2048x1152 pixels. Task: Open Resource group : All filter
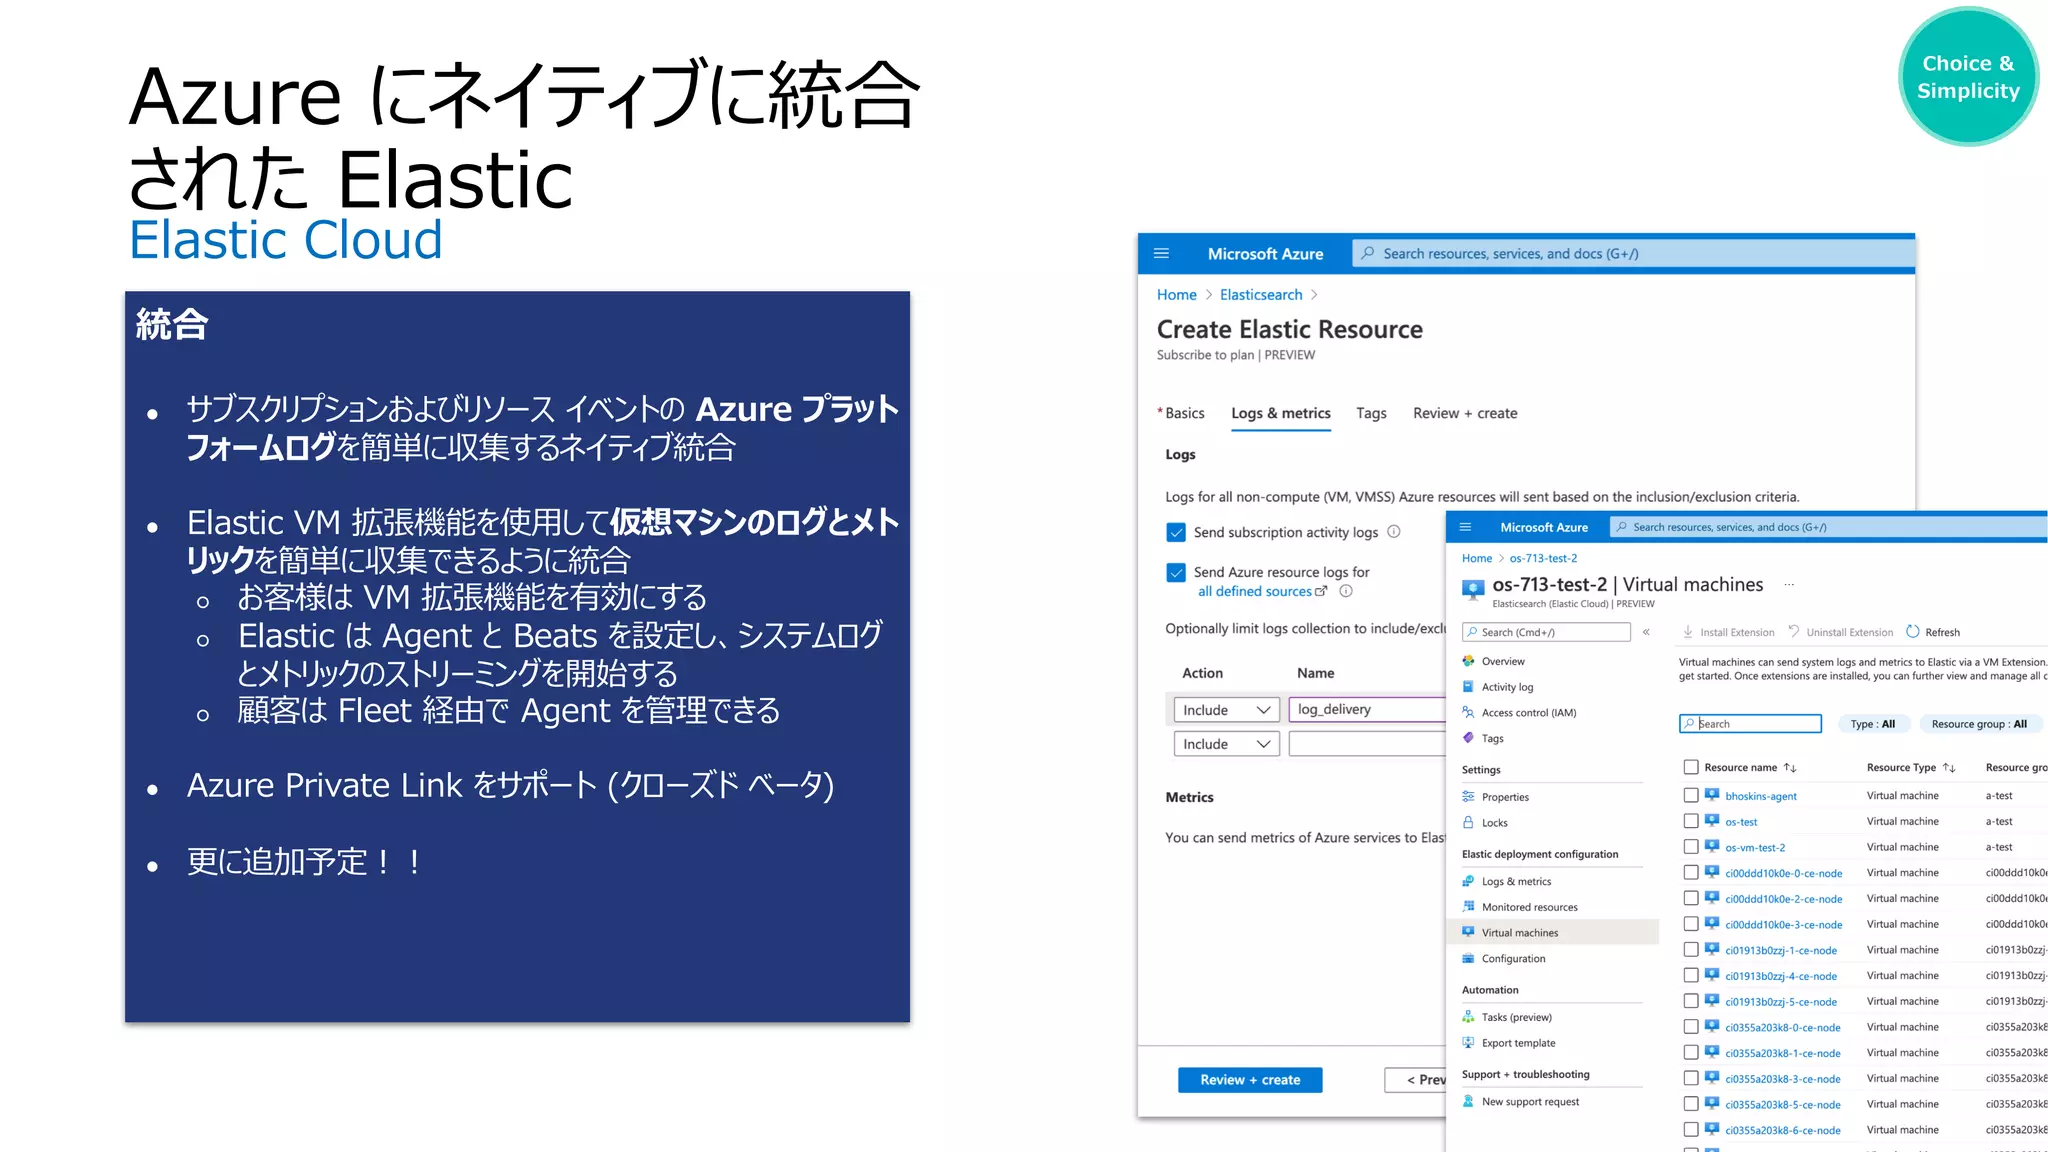1979,724
